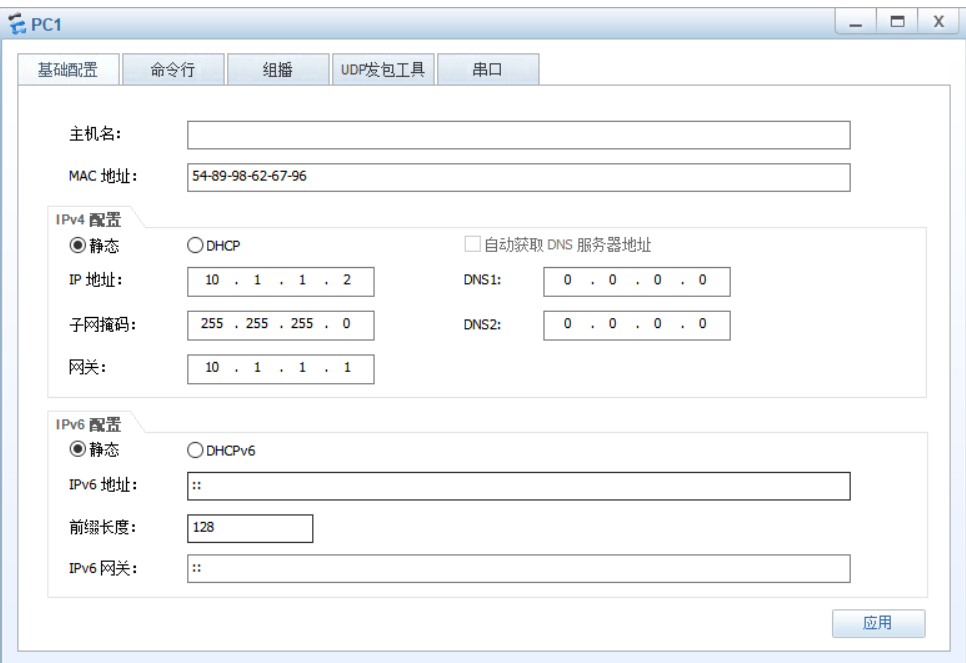Click the 前缀长度 field showing 128
The height and width of the screenshot is (663, 966).
[250, 528]
